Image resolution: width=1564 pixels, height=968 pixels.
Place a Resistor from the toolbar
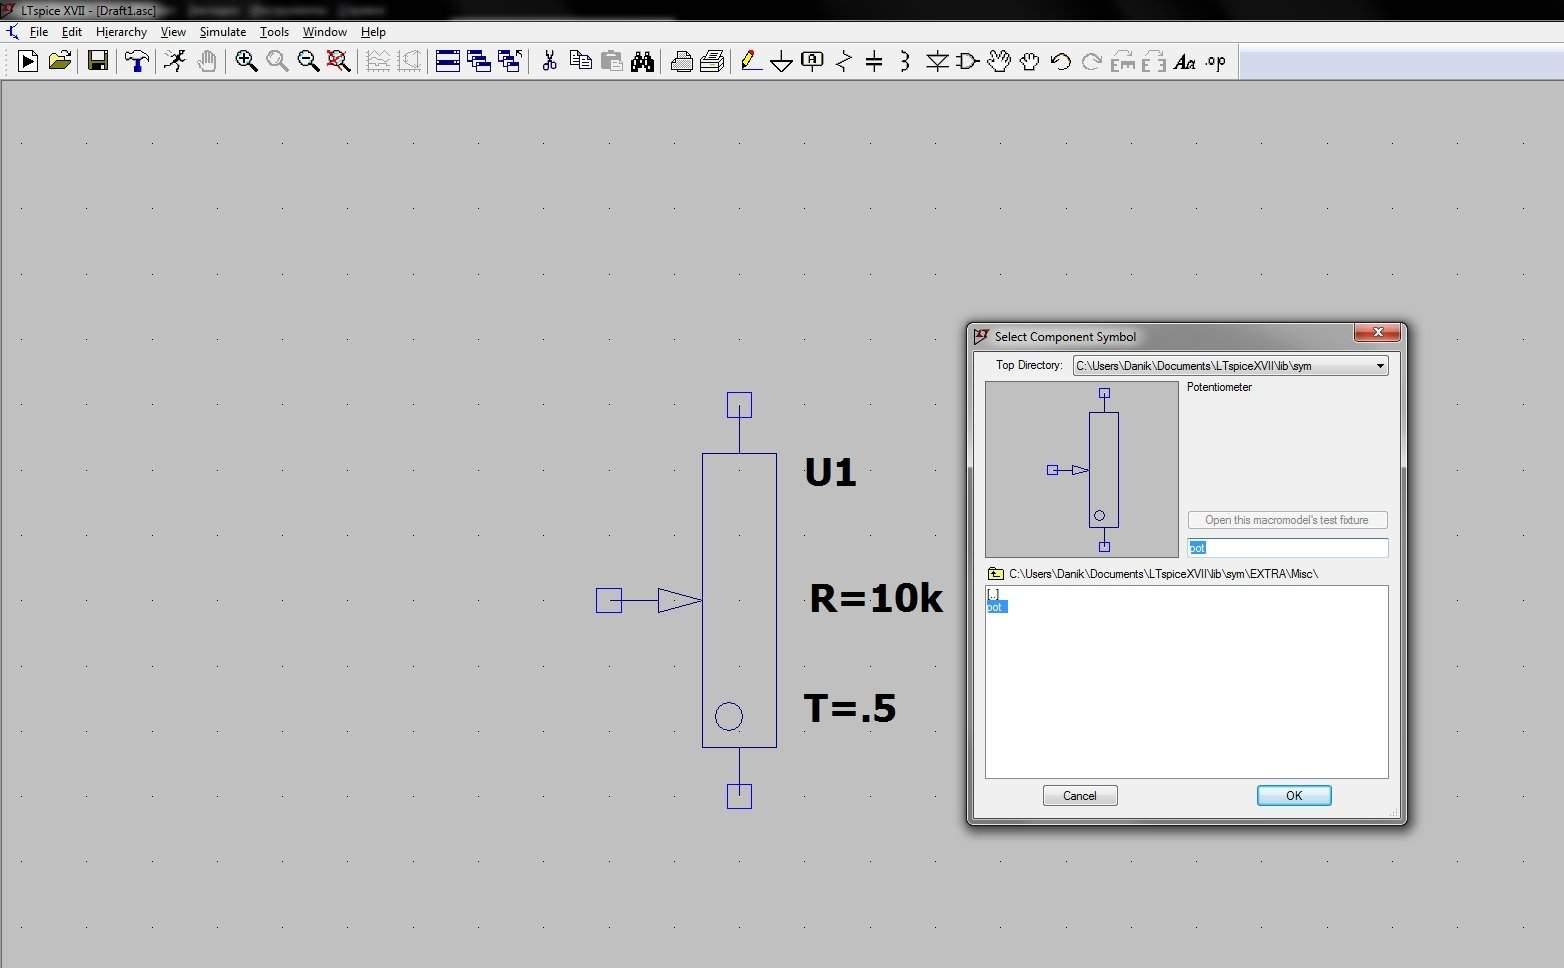coord(844,62)
